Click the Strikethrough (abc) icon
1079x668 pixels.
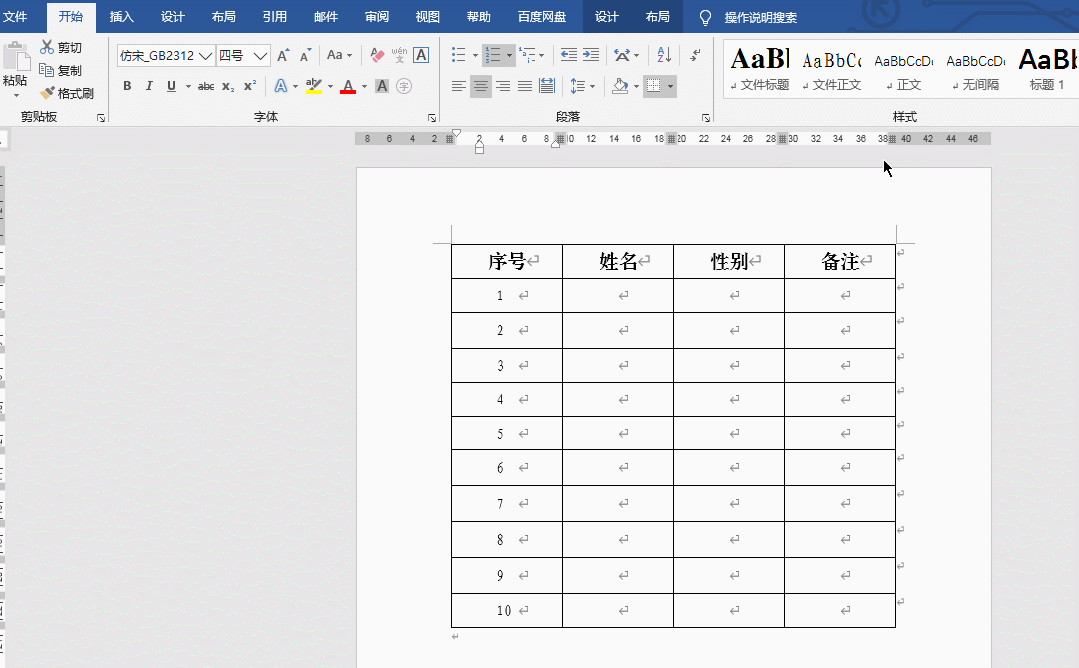[x=206, y=86]
